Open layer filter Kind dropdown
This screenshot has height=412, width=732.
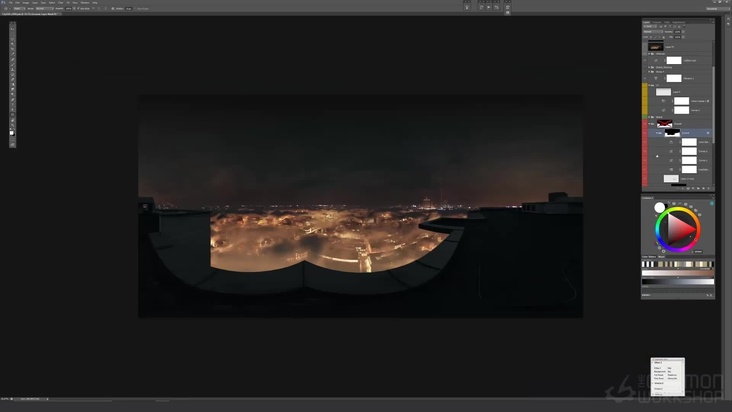coord(650,26)
